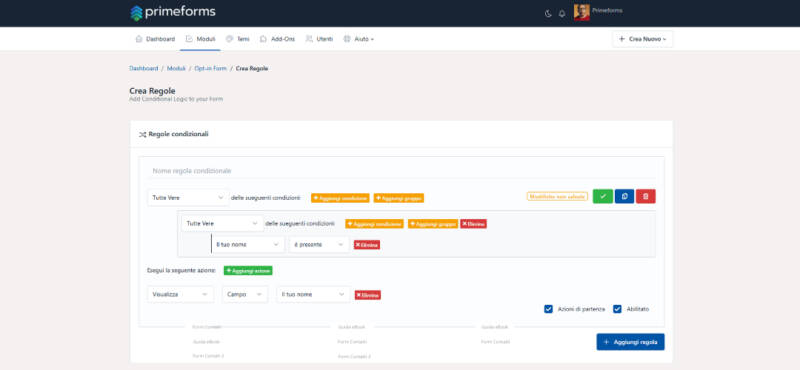The width and height of the screenshot is (800, 370).
Task: Focus the Nome regola condizionale field
Action: pyautogui.click(x=401, y=170)
